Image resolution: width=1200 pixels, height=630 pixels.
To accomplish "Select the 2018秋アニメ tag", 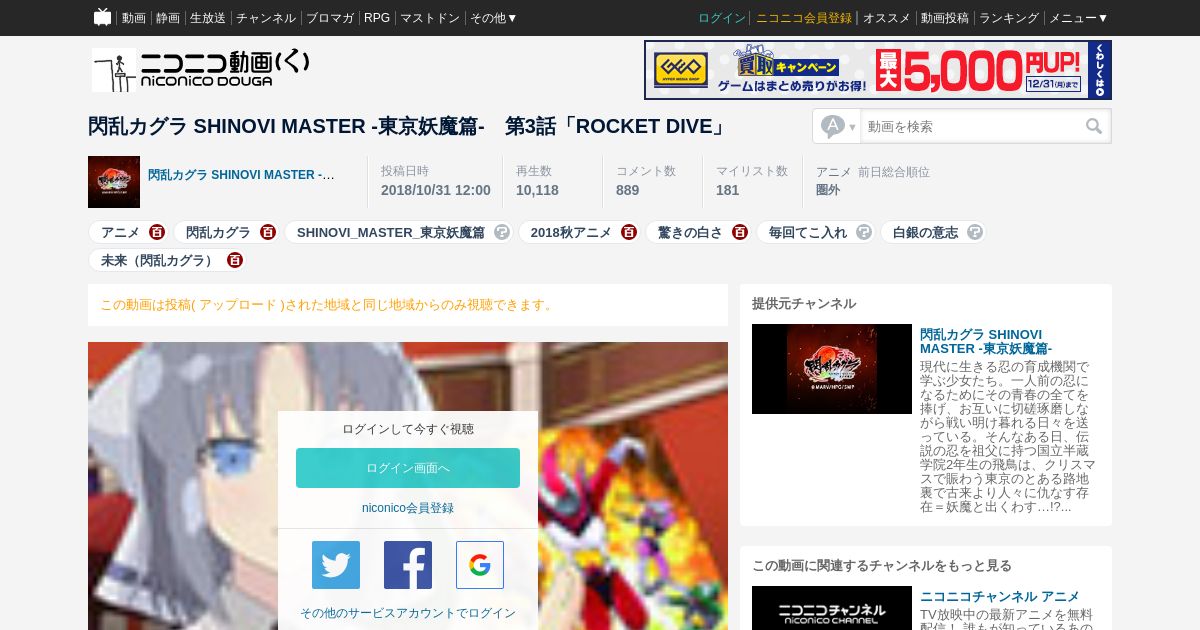I will pyautogui.click(x=571, y=232).
